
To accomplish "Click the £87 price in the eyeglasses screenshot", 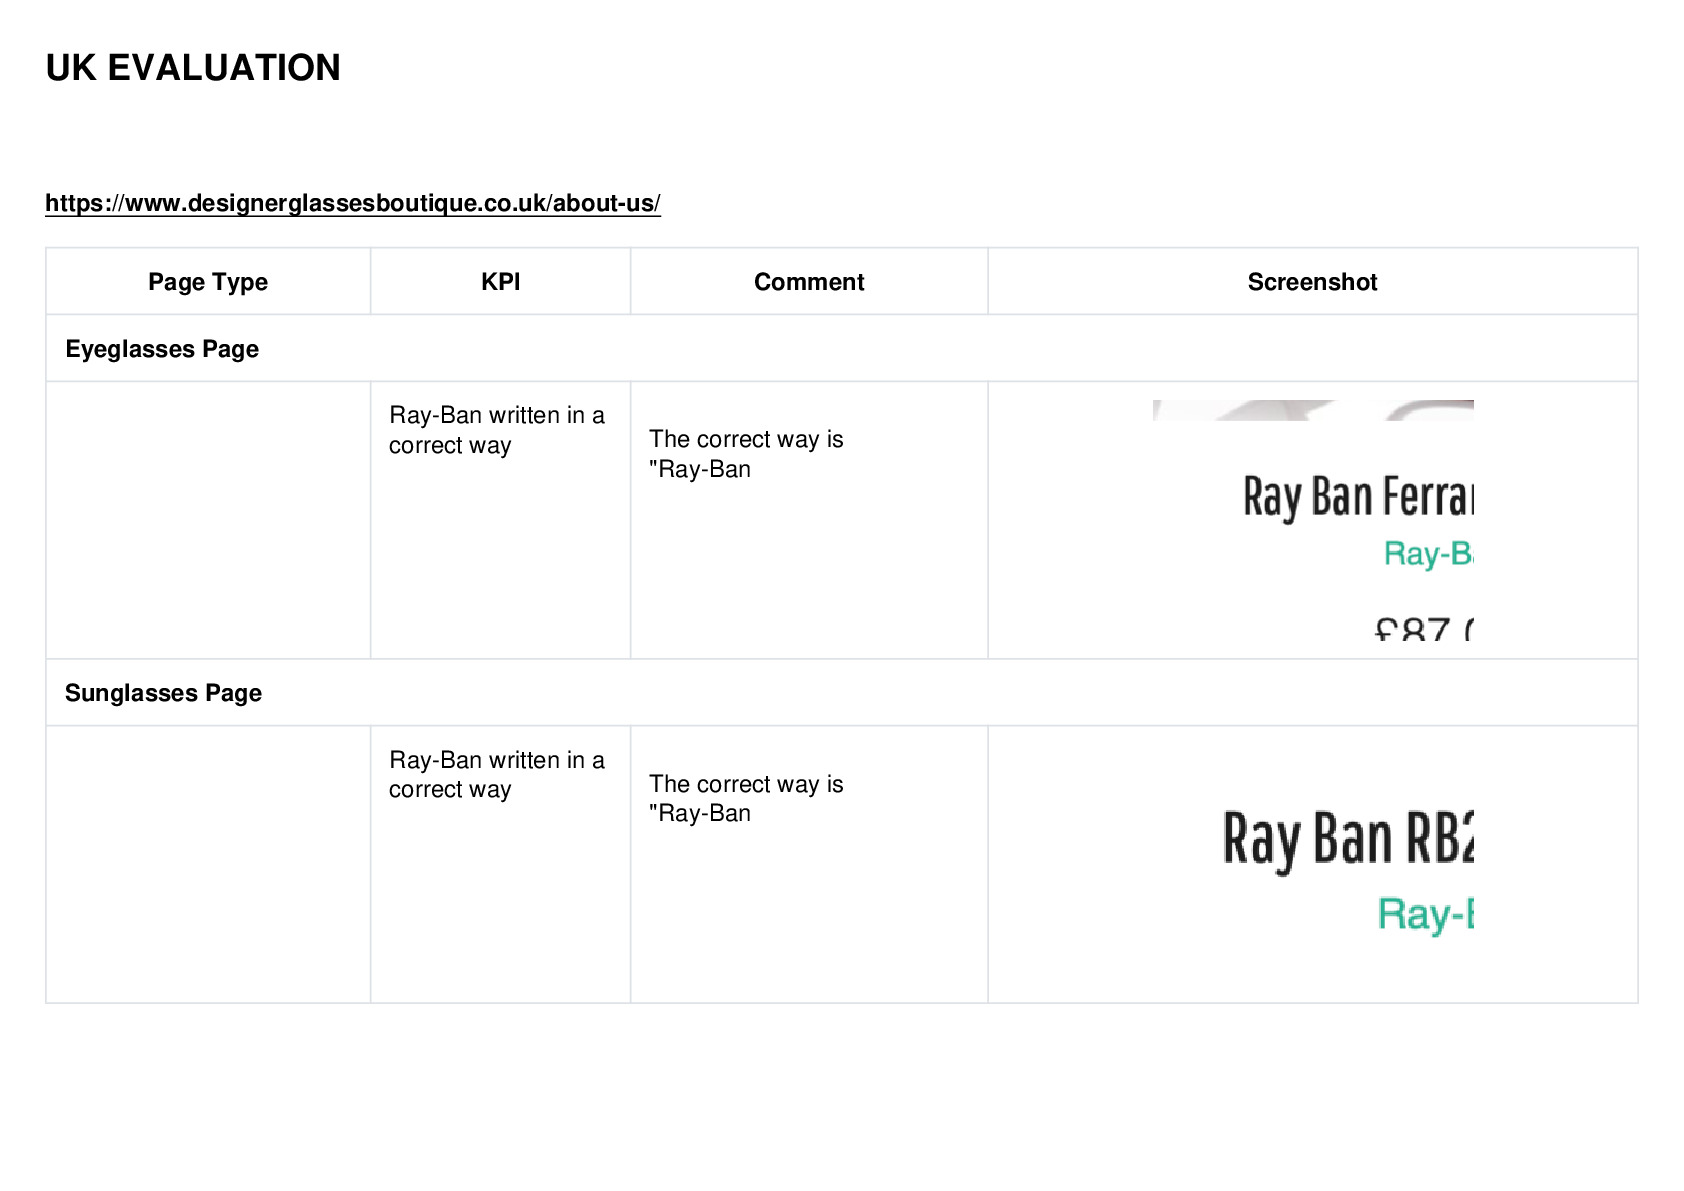I will (x=1423, y=629).
